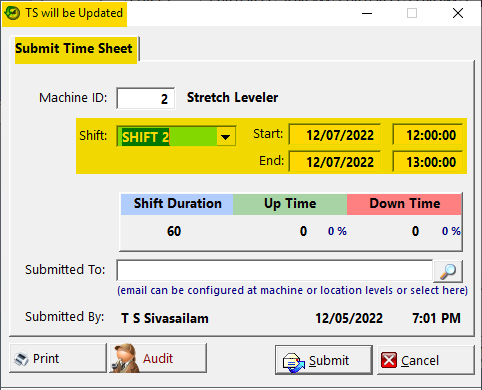The image size is (482, 390).
Task: Click the red X icon on Cancel button
Action: [389, 360]
